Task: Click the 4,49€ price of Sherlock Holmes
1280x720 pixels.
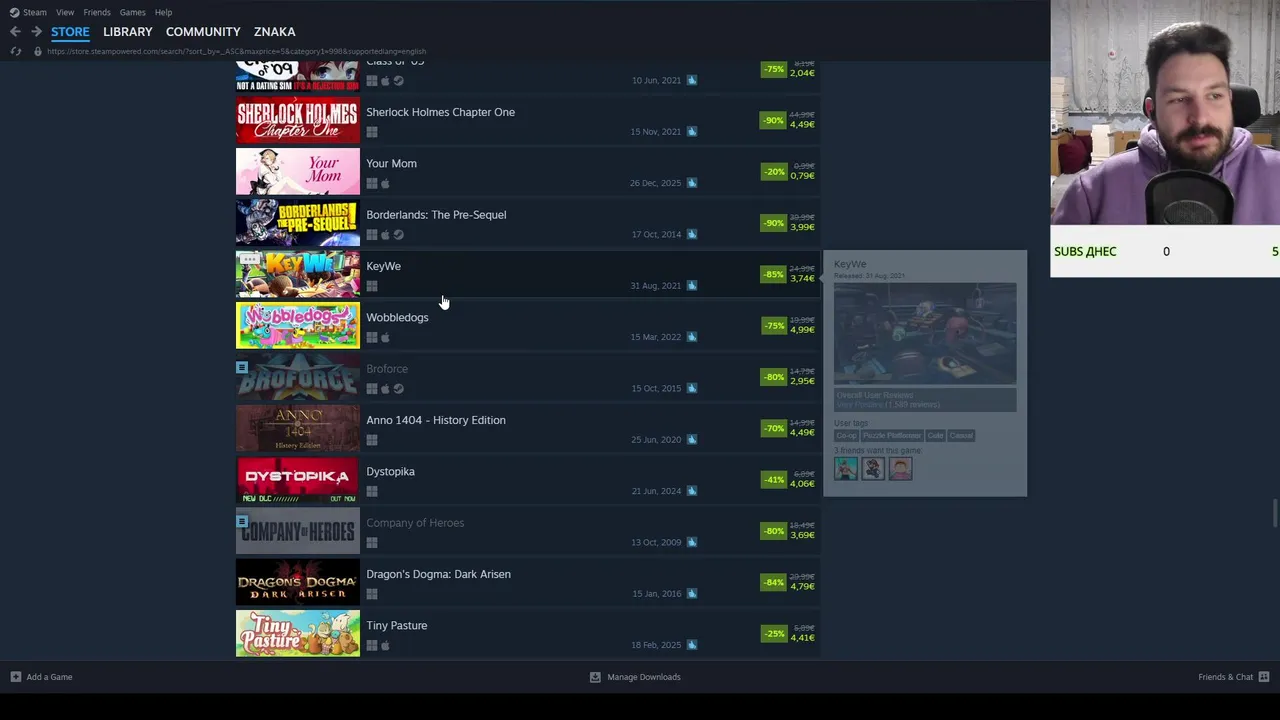Action: (802, 125)
